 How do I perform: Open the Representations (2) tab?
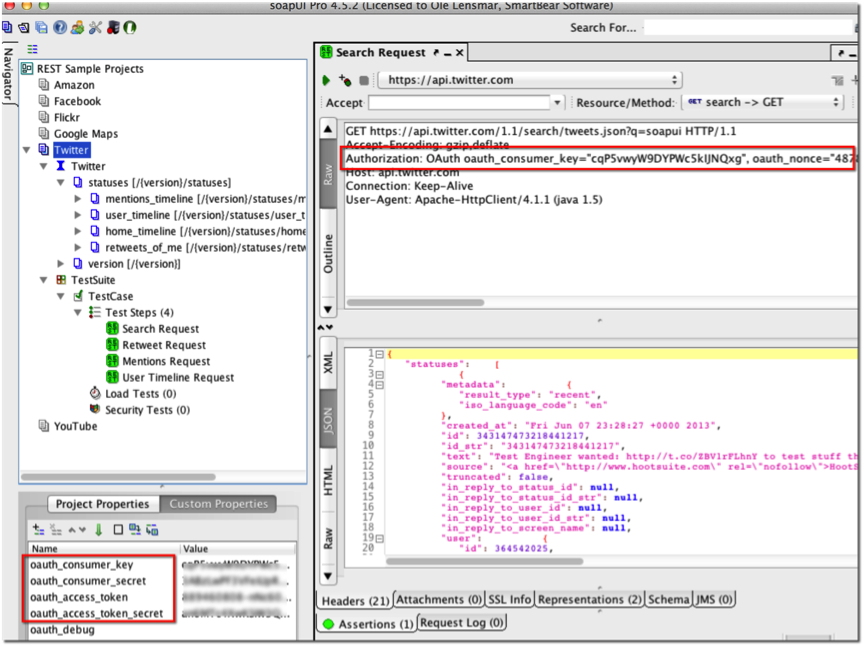590,599
